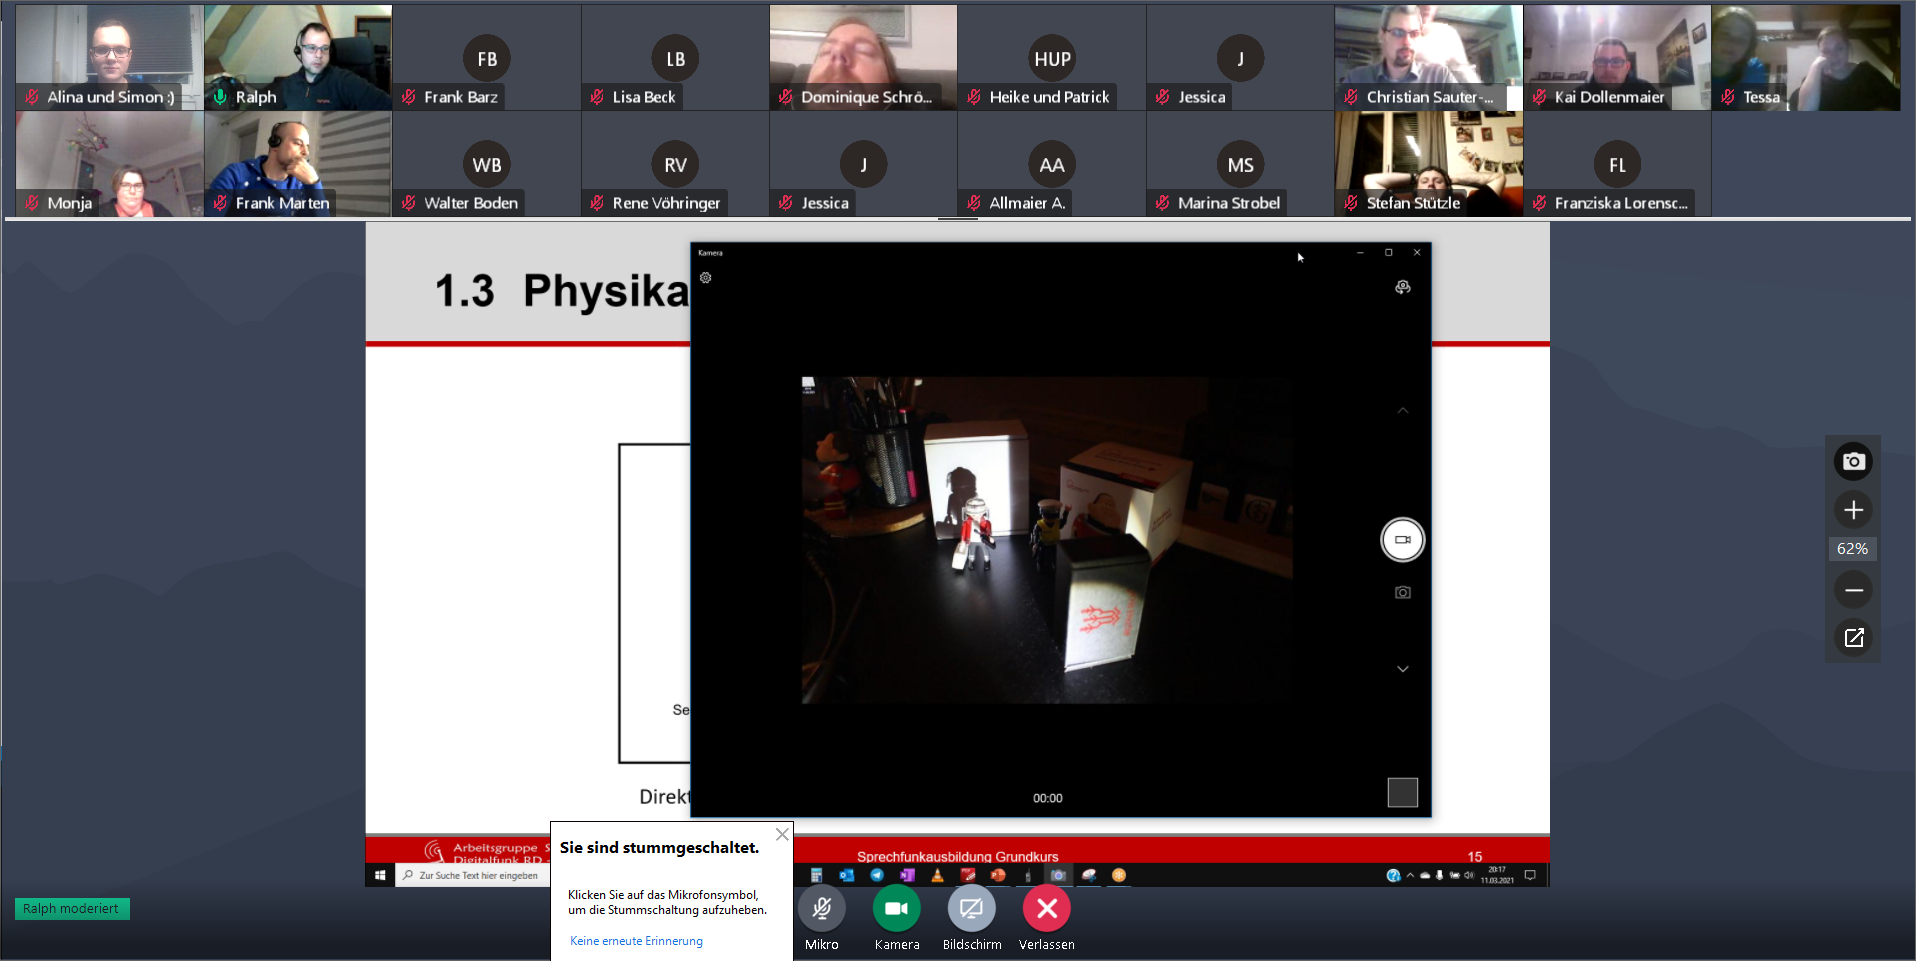Viewport: 1916px width, 961px height.
Task: Expand hidden system tray icons chevron
Action: click(1410, 876)
